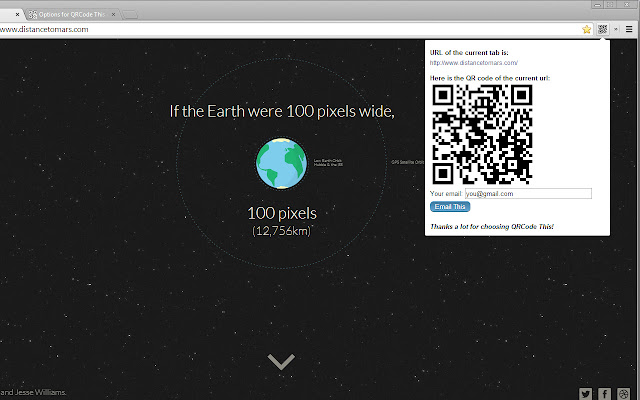Screen dimensions: 640x400
Task: Minimize the browser window
Action: (598, 4)
